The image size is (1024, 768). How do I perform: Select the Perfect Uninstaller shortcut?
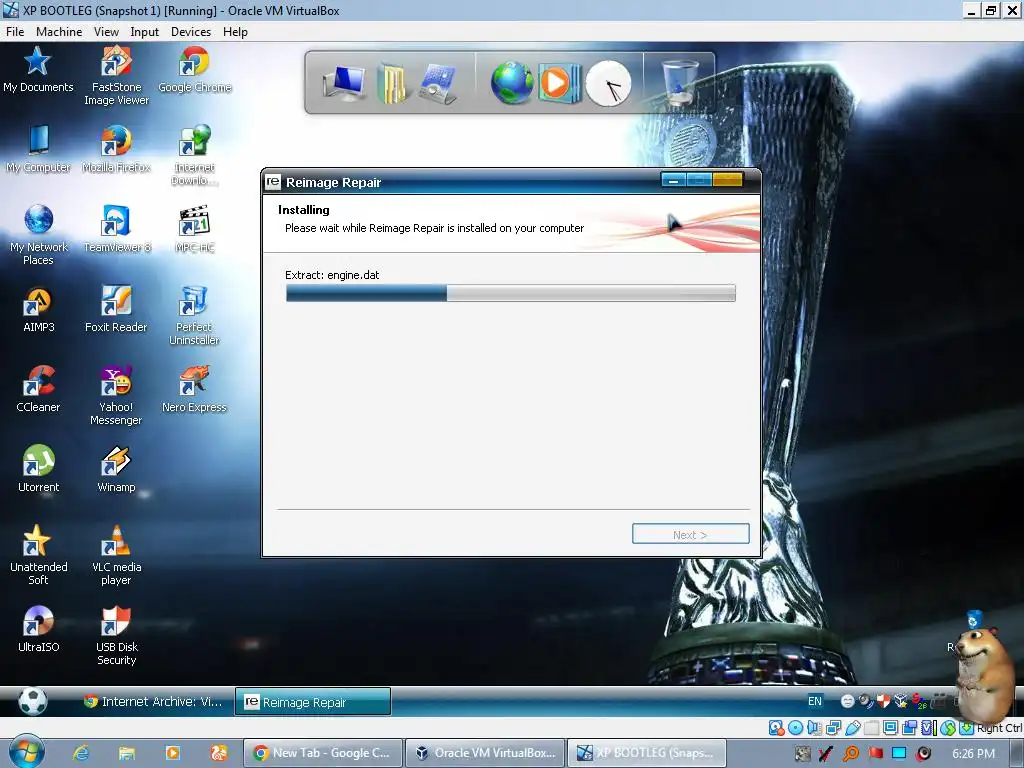194,316
